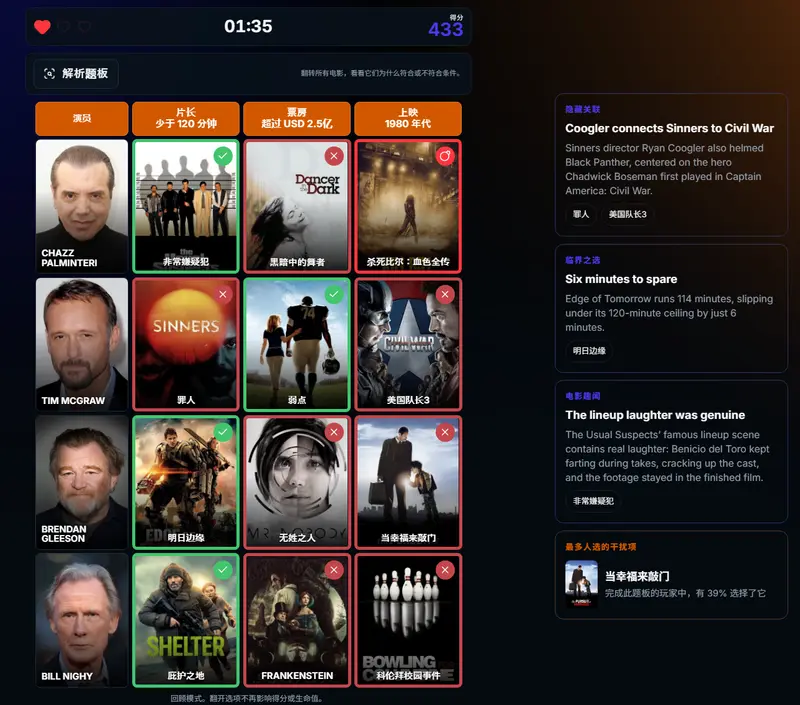Click the 解析题板 button
The height and width of the screenshot is (705, 800).
click(76, 73)
